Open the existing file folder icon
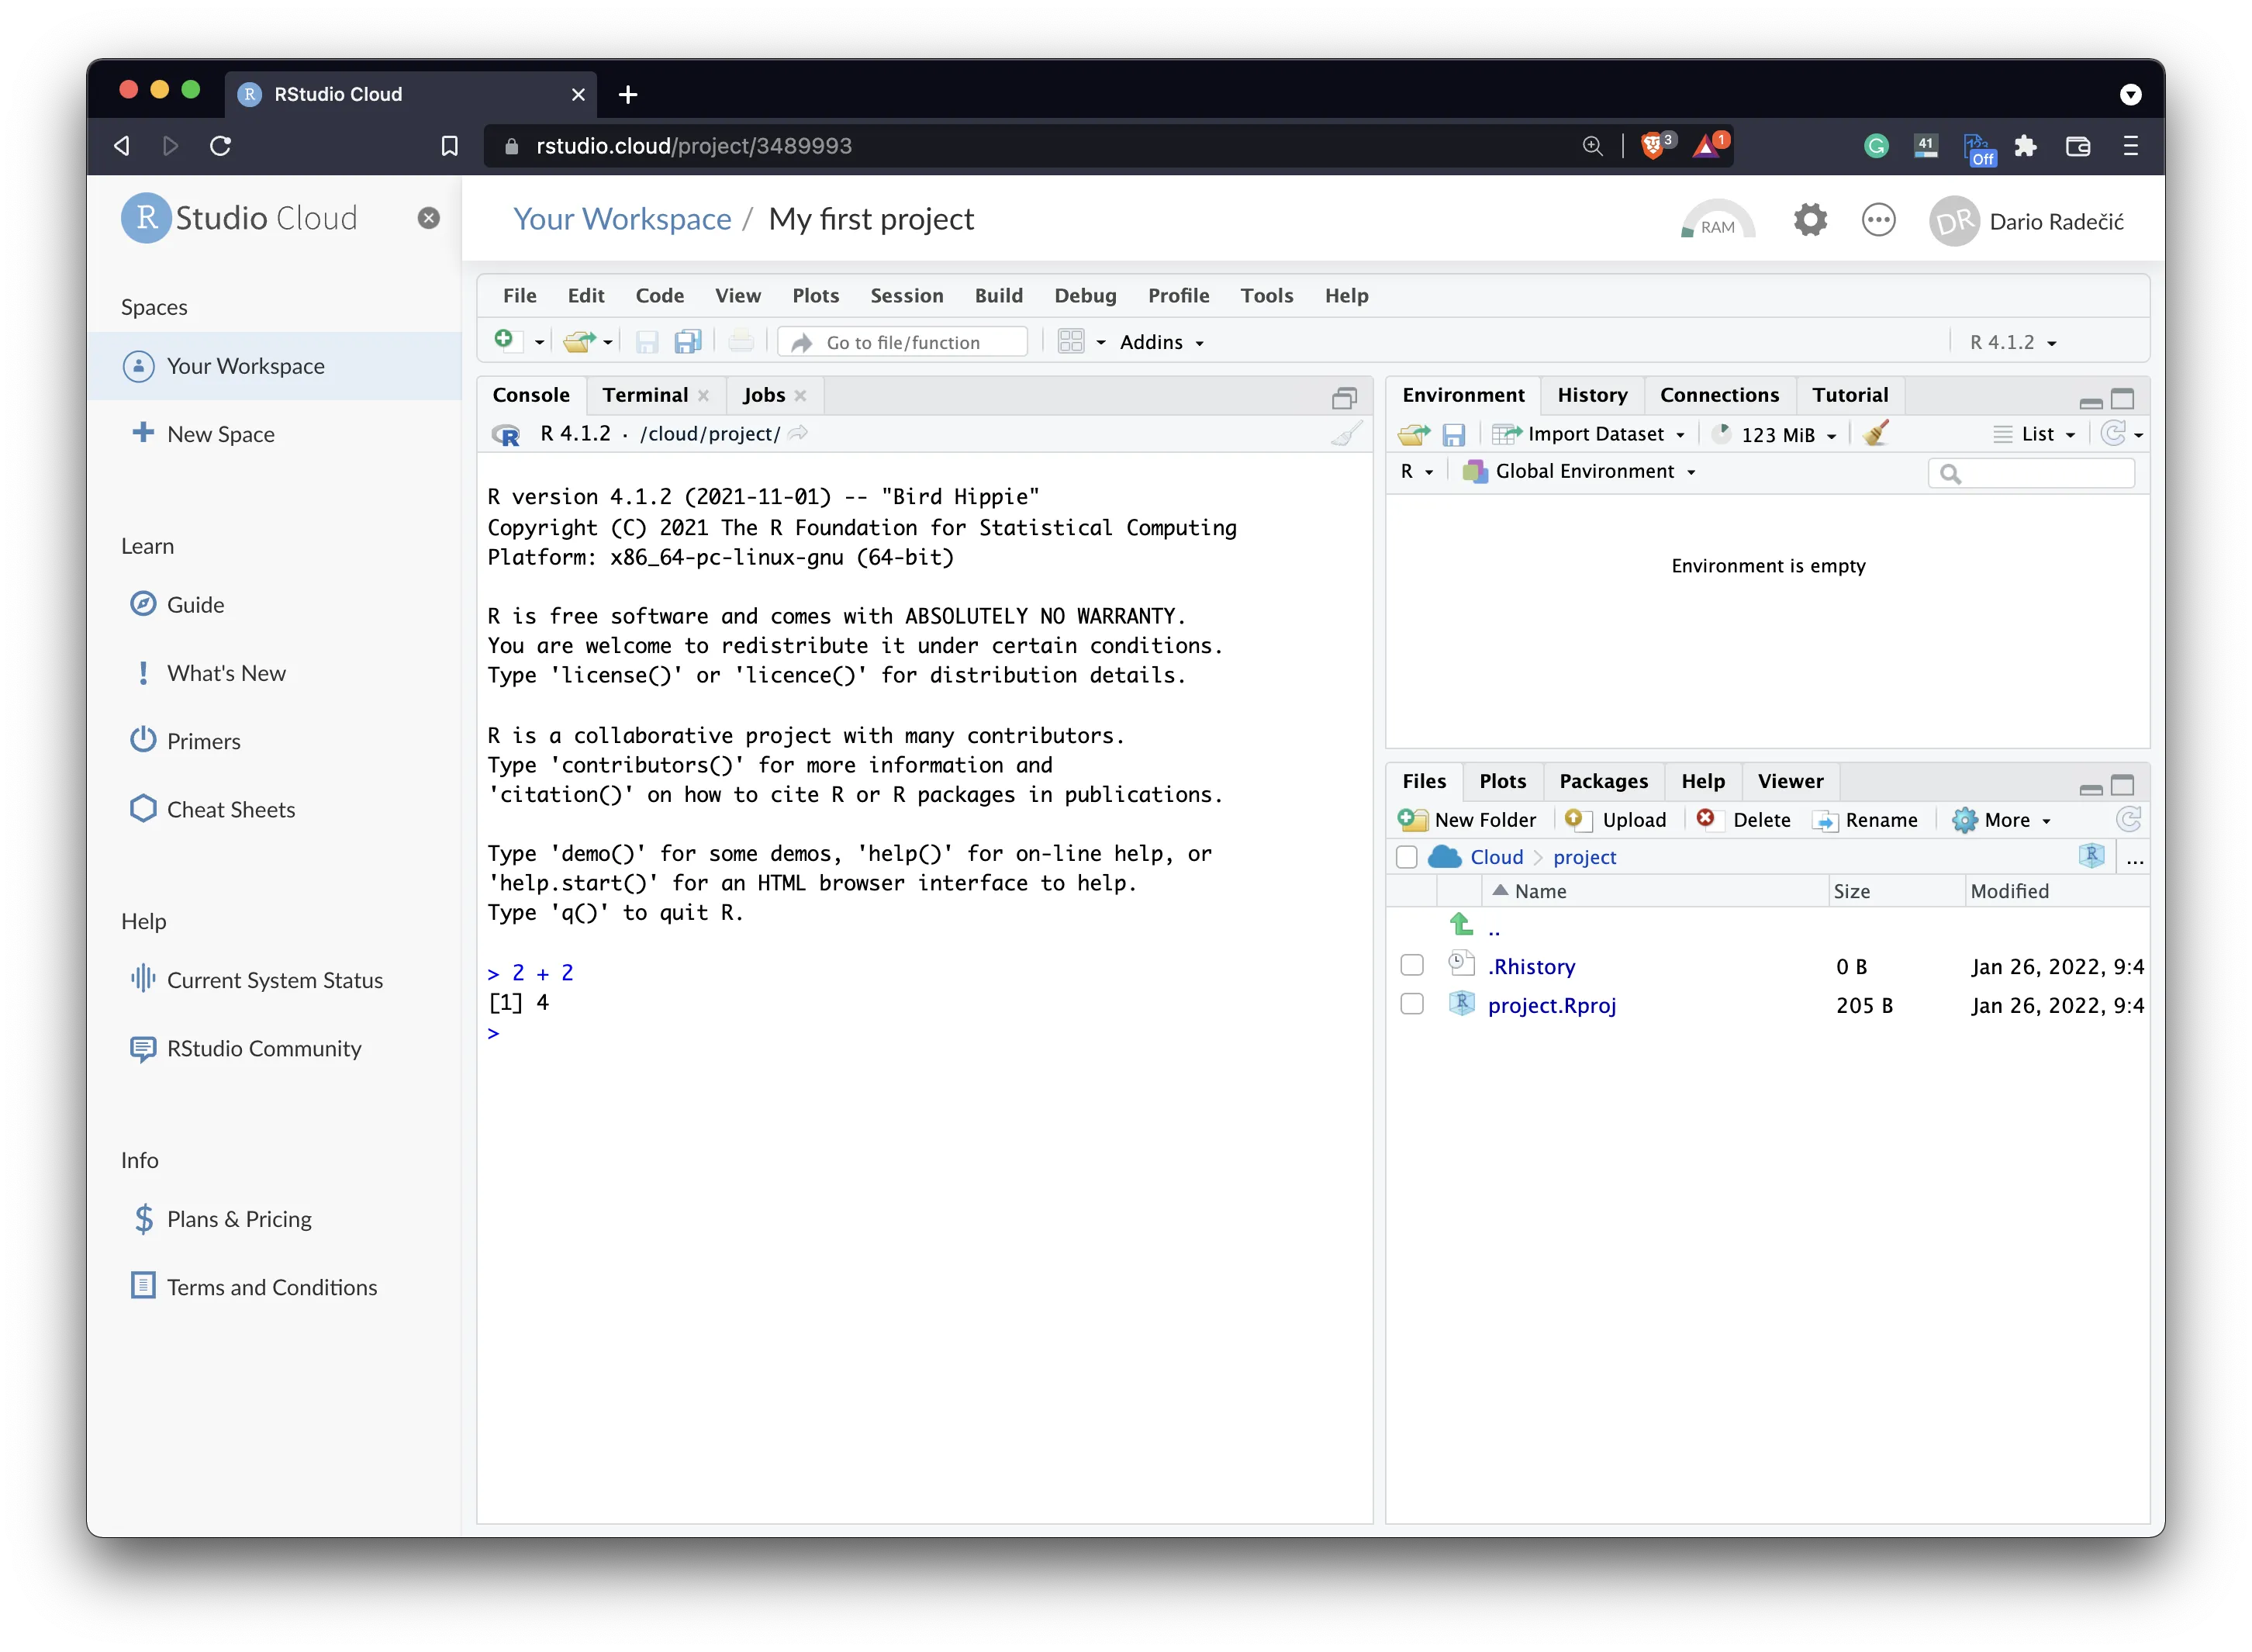The height and width of the screenshot is (1652, 2252). tap(578, 342)
